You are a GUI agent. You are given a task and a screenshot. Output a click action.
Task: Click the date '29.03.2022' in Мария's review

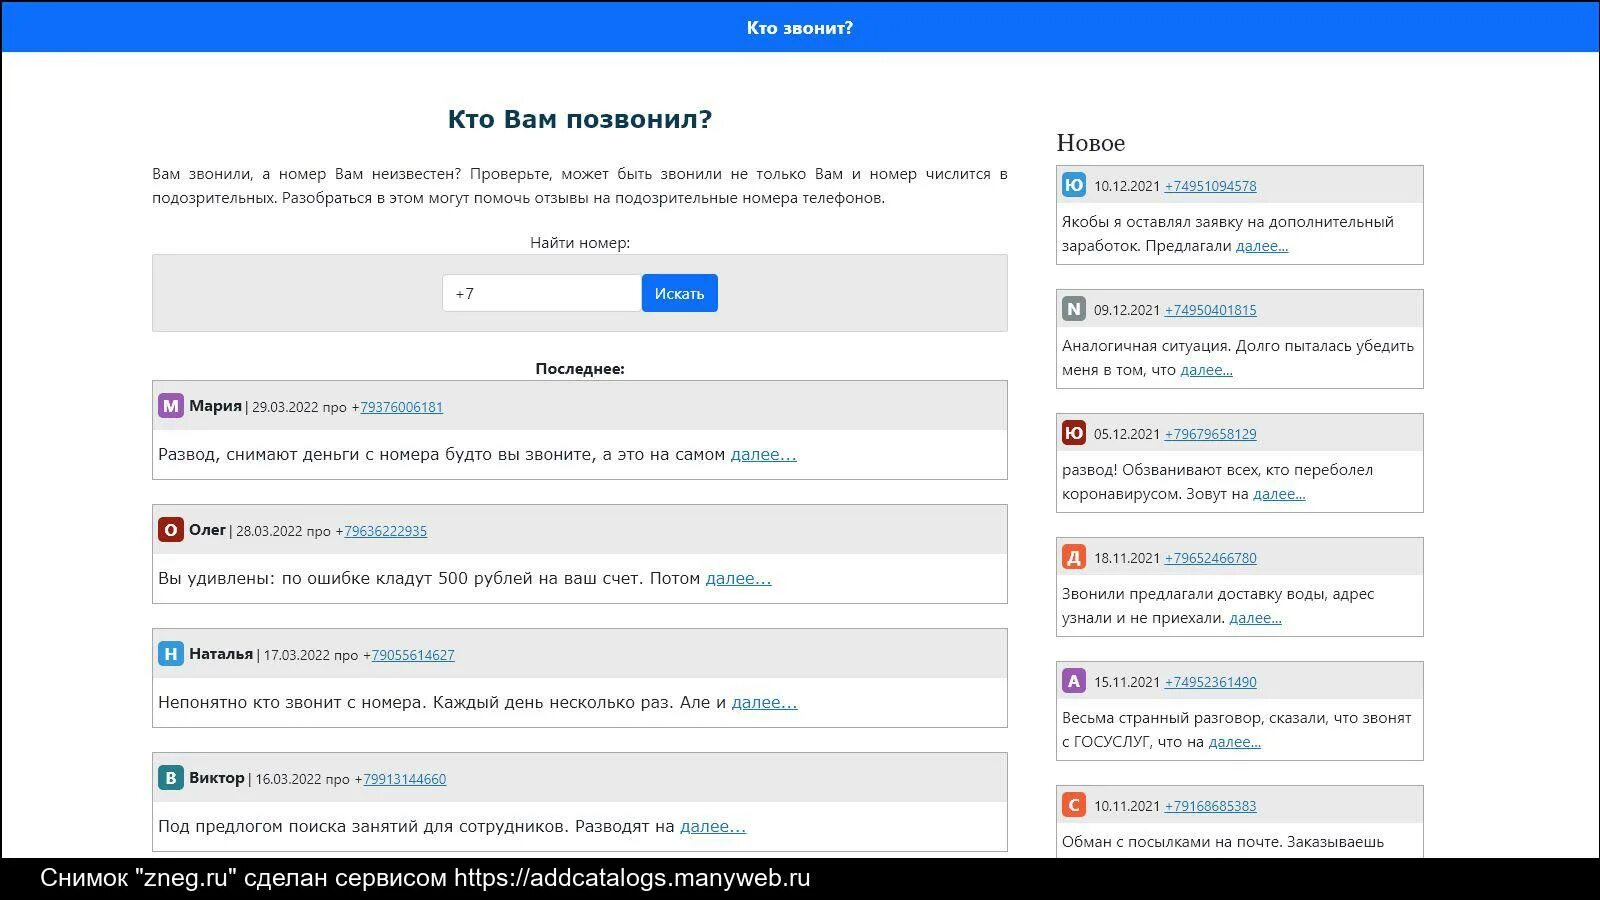tap(285, 407)
